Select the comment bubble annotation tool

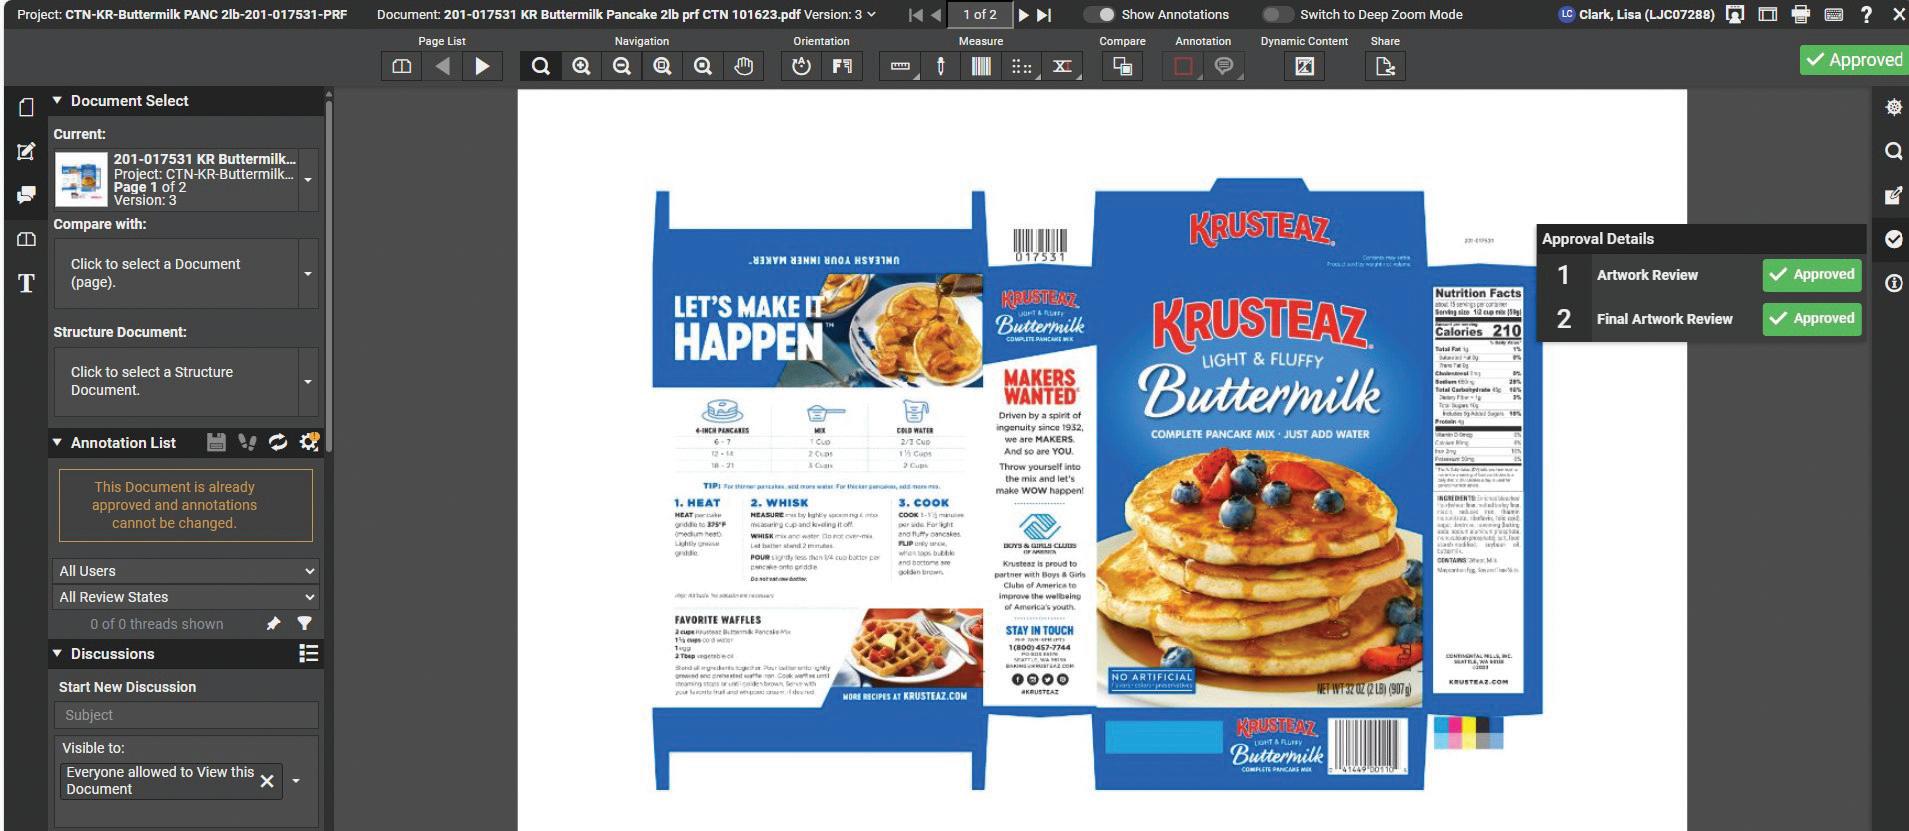pyautogui.click(x=1223, y=66)
